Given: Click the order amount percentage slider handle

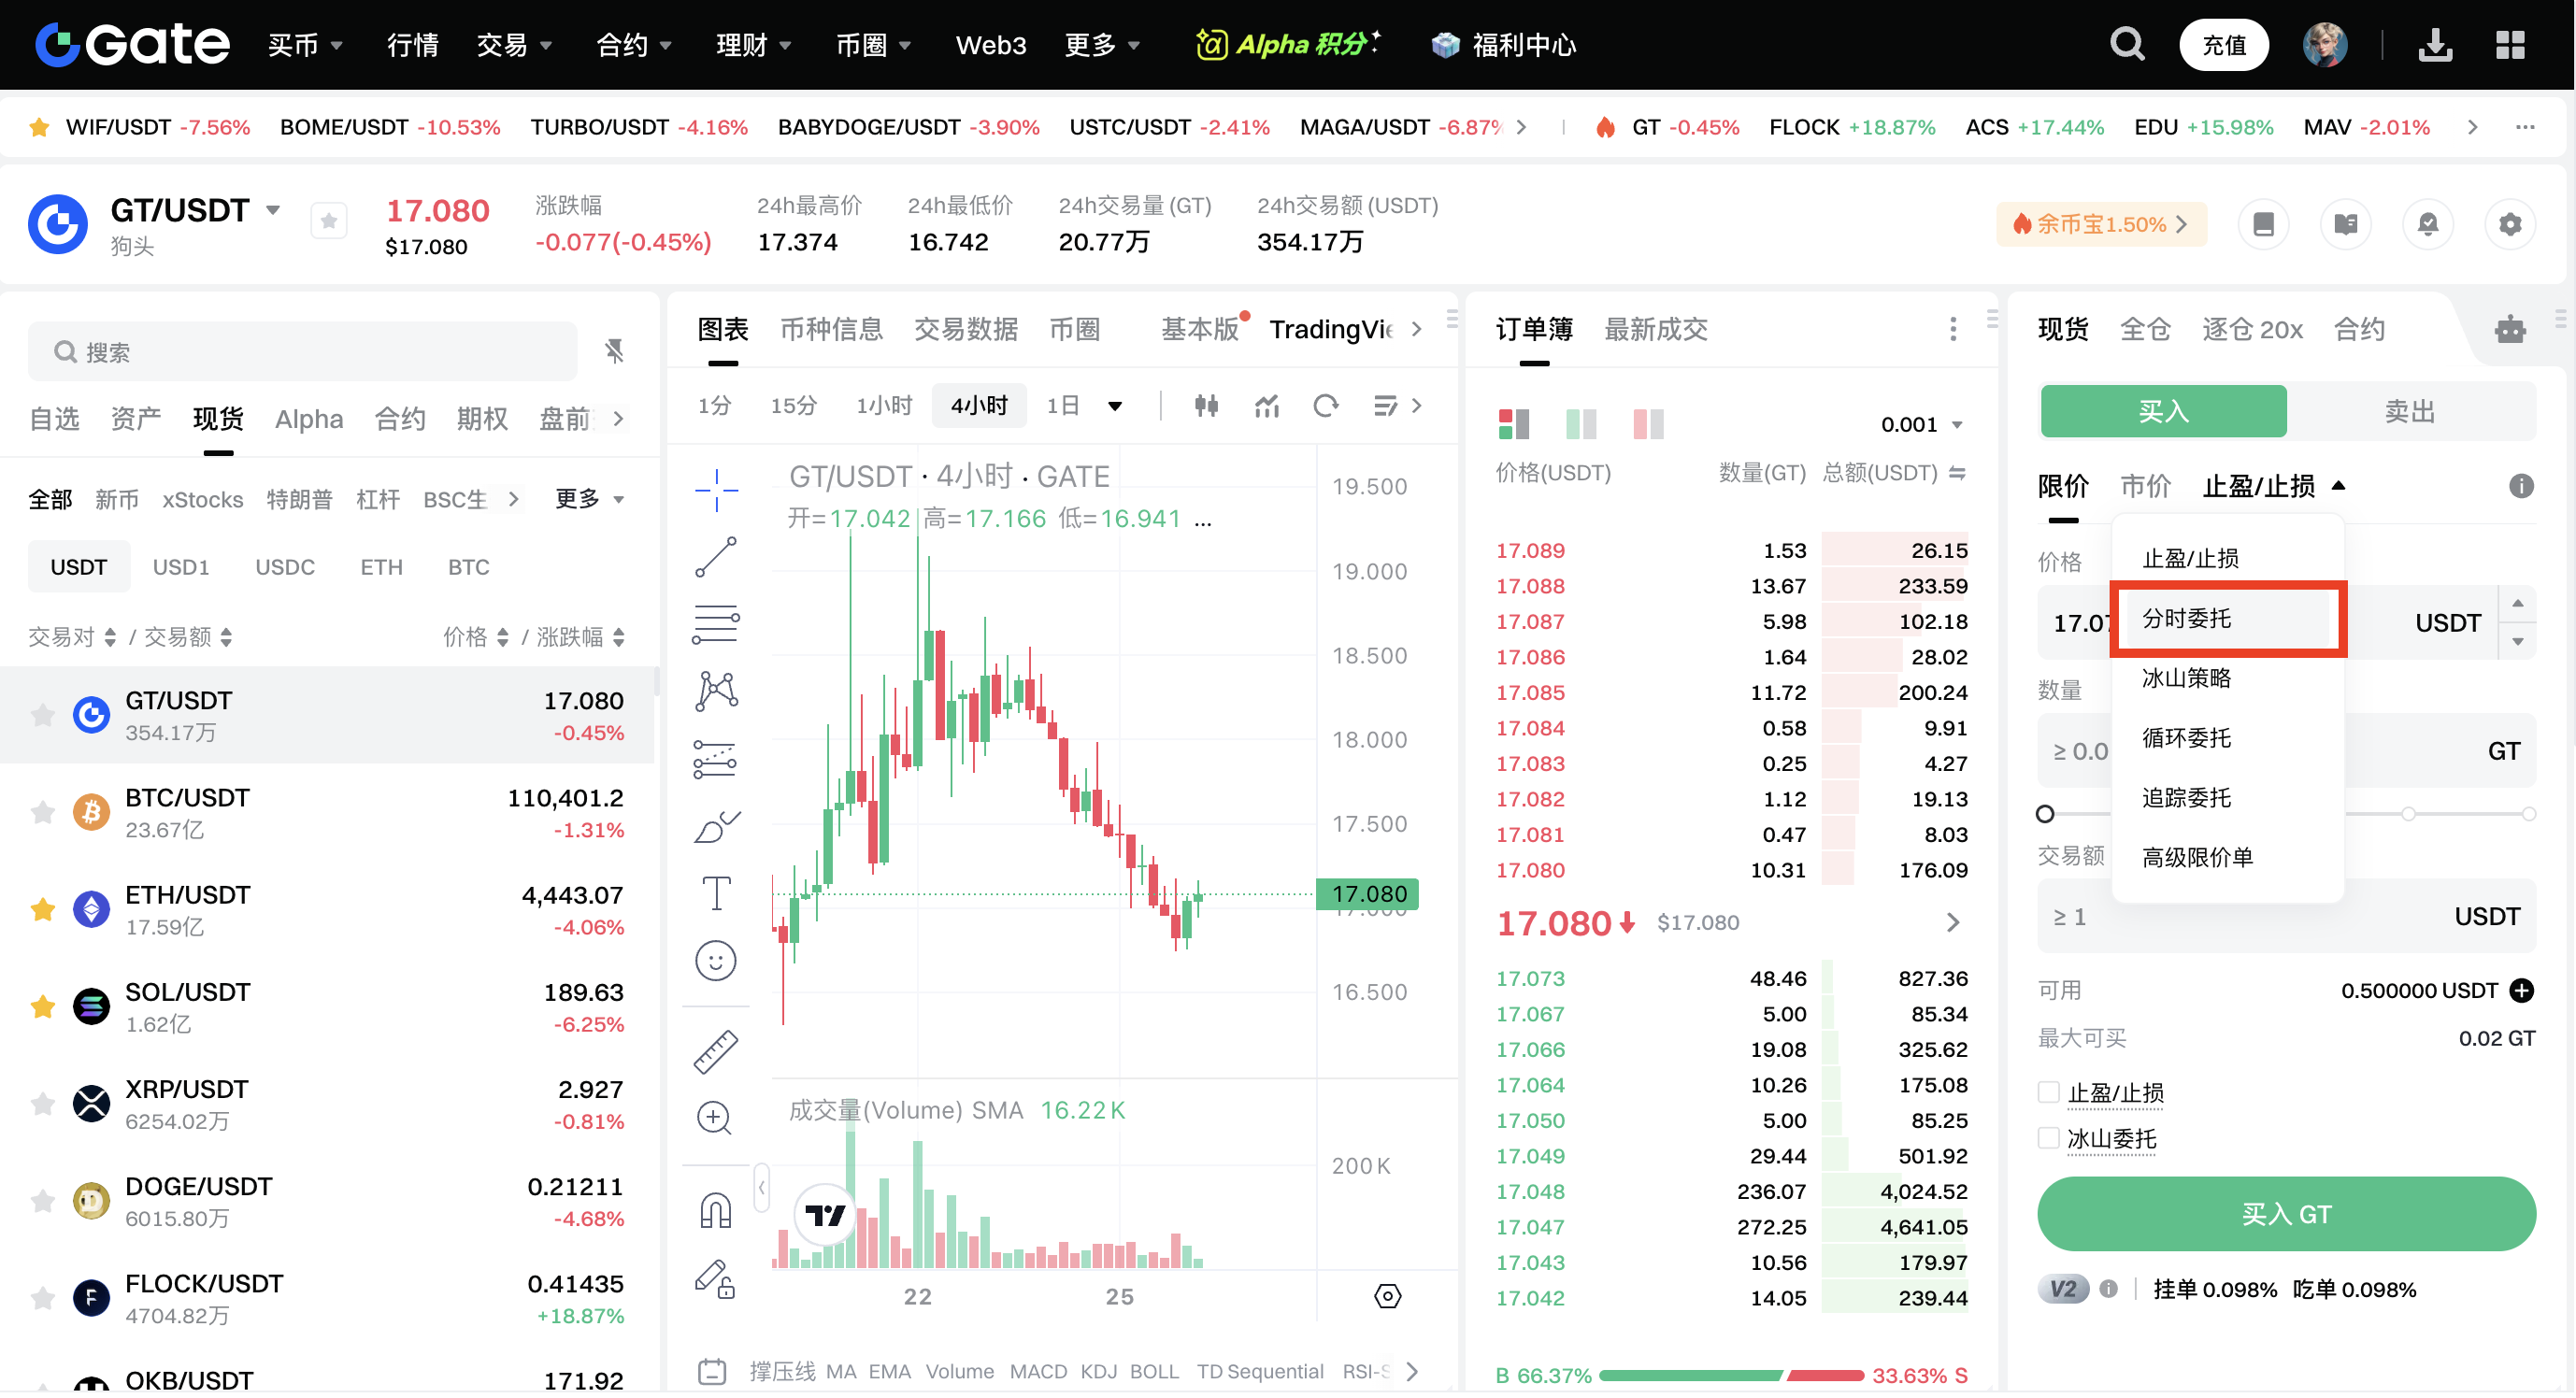Looking at the screenshot, I should click(2045, 814).
